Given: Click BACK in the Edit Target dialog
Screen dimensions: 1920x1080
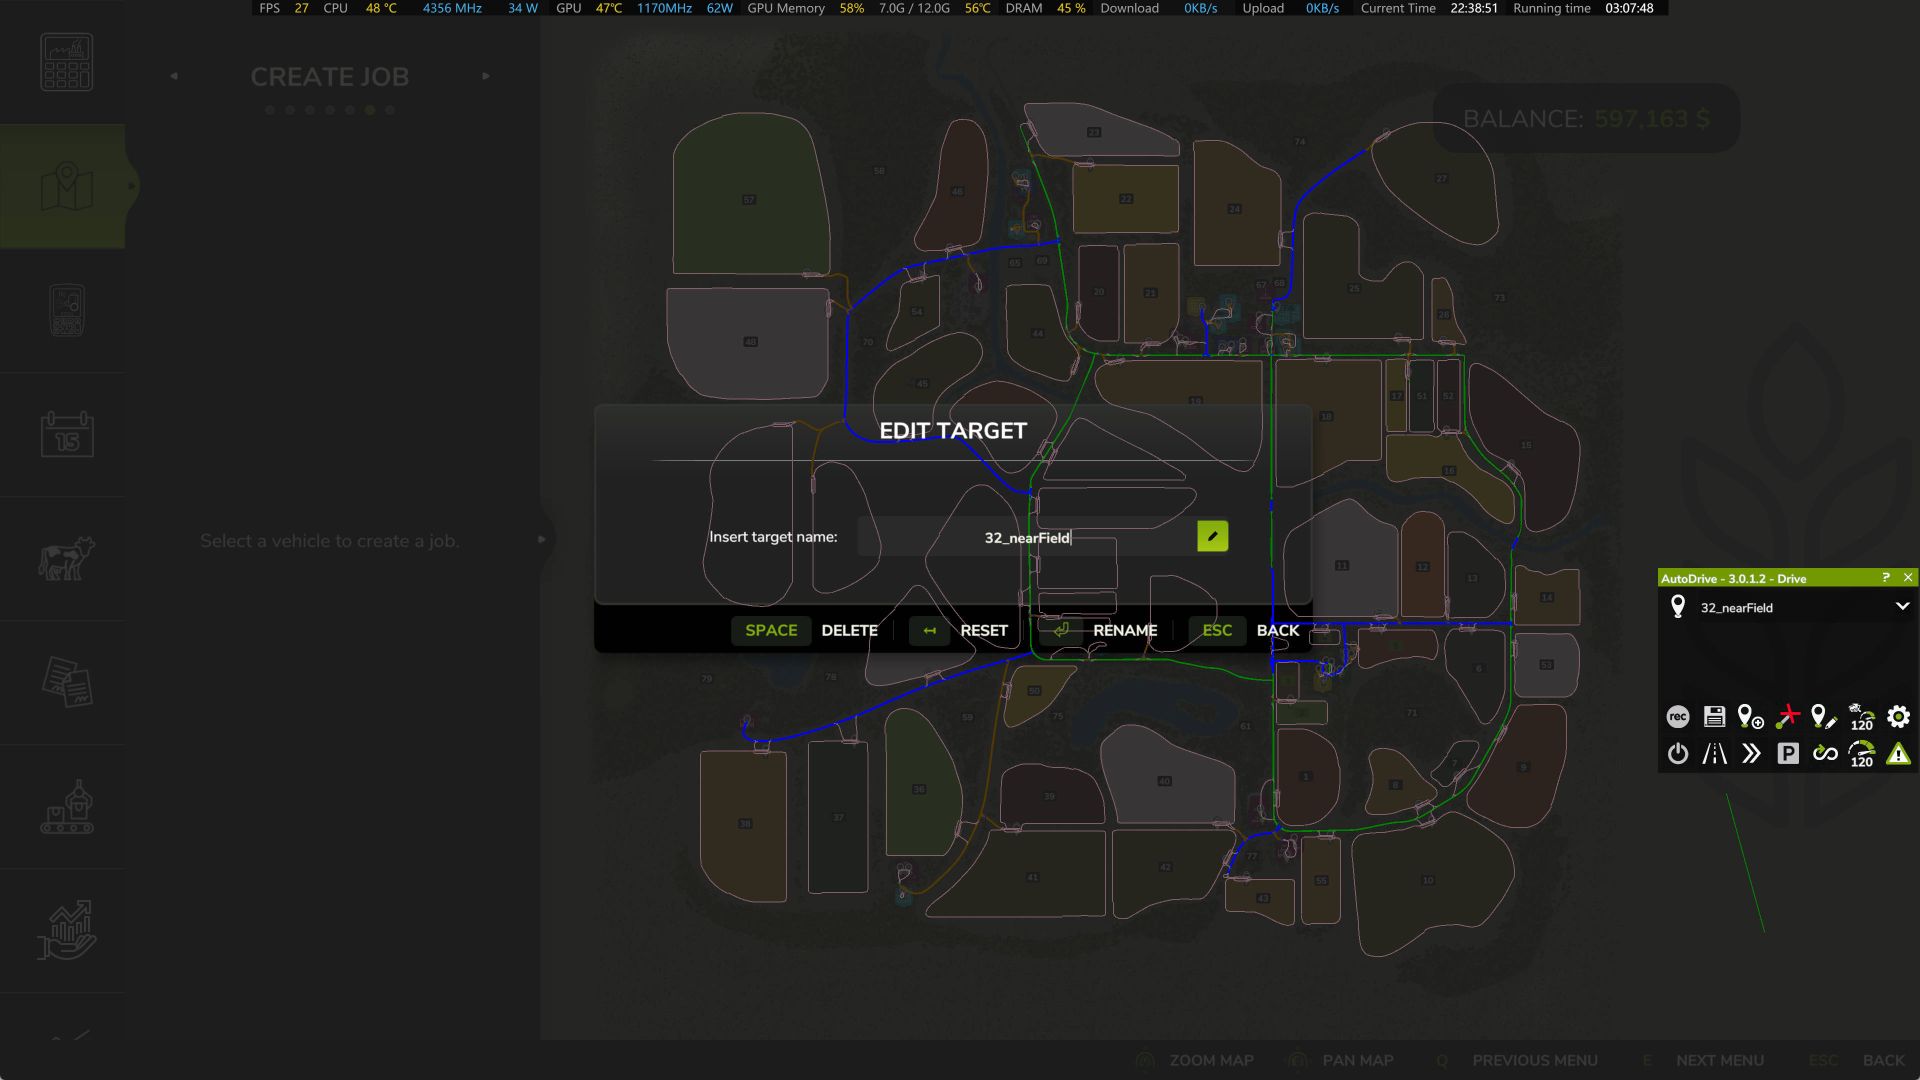Looking at the screenshot, I should 1278,631.
